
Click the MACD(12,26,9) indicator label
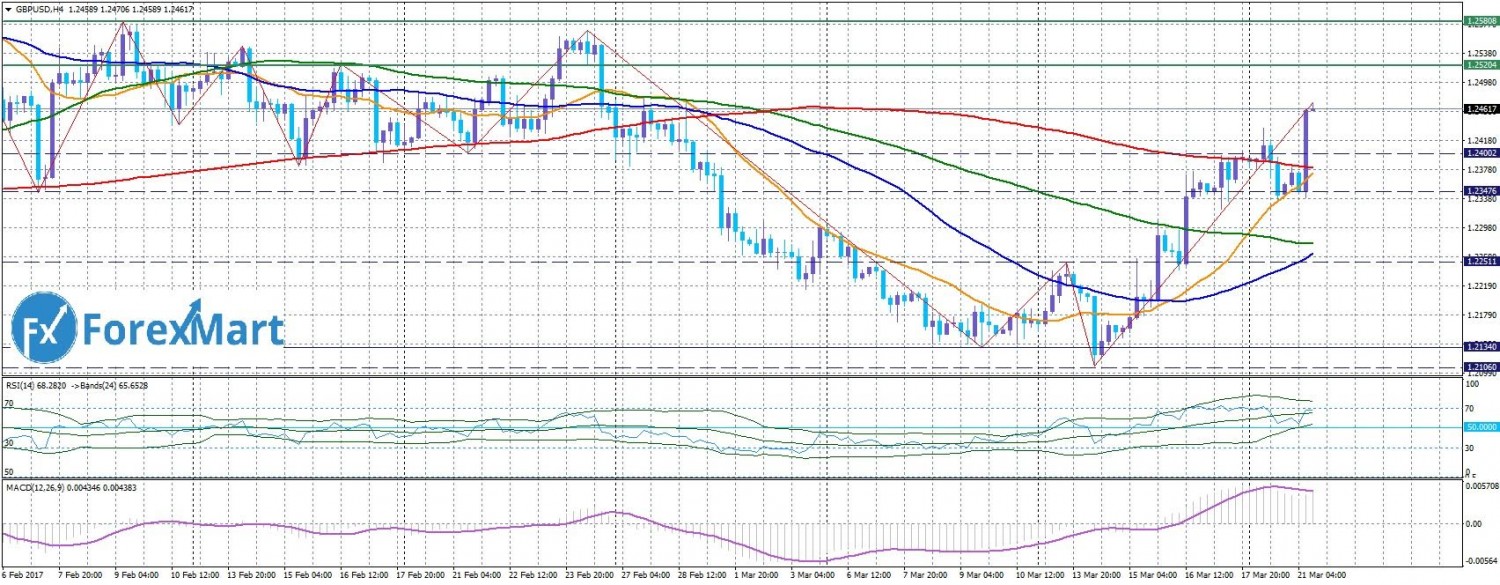(x=40, y=487)
